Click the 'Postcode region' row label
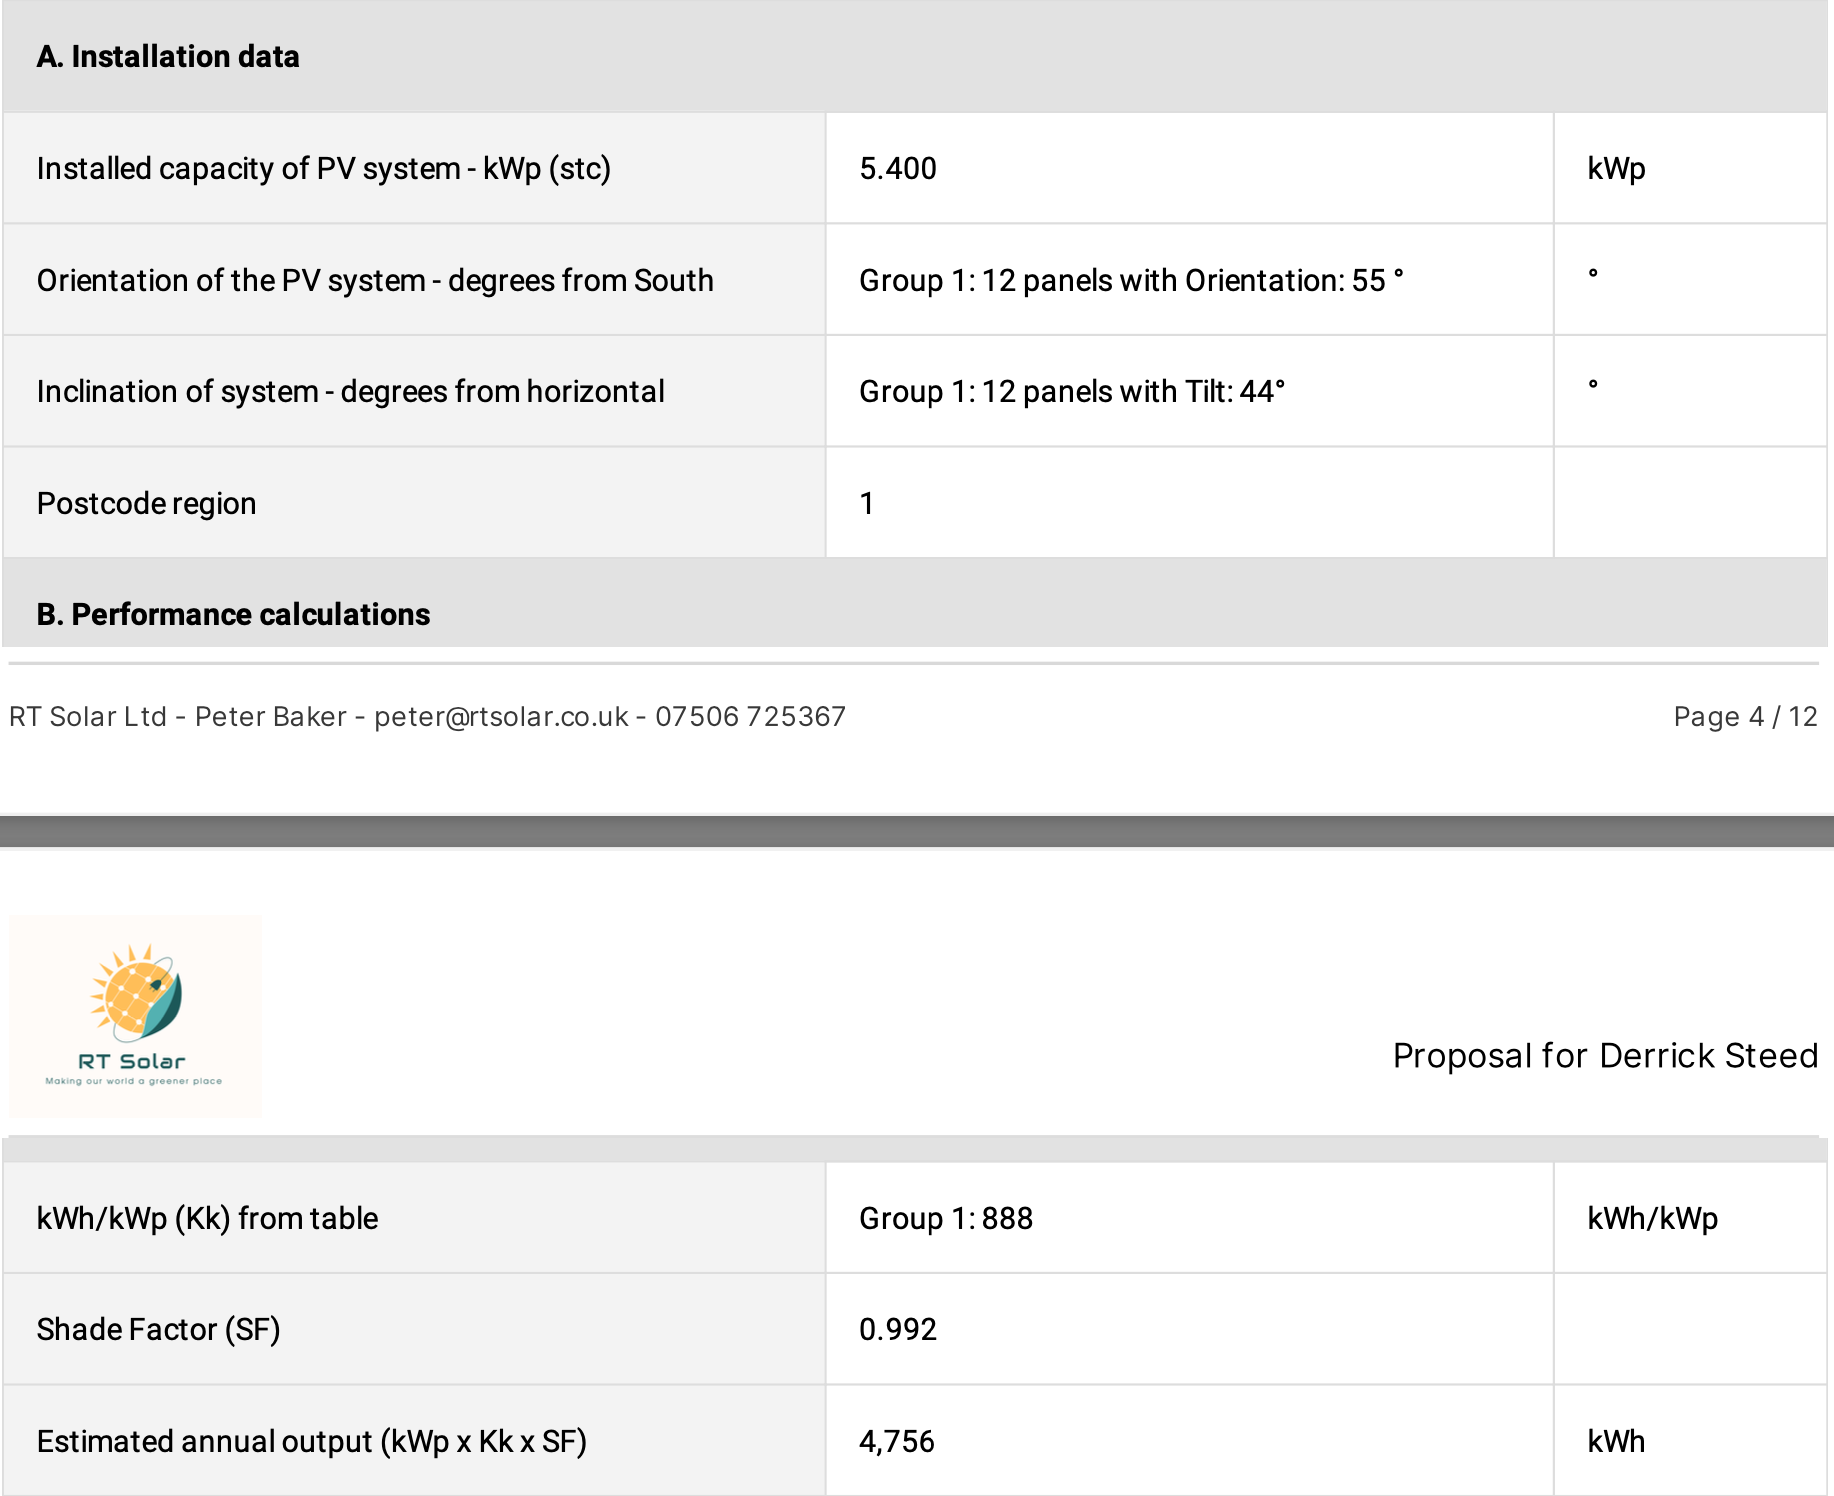 (x=146, y=504)
